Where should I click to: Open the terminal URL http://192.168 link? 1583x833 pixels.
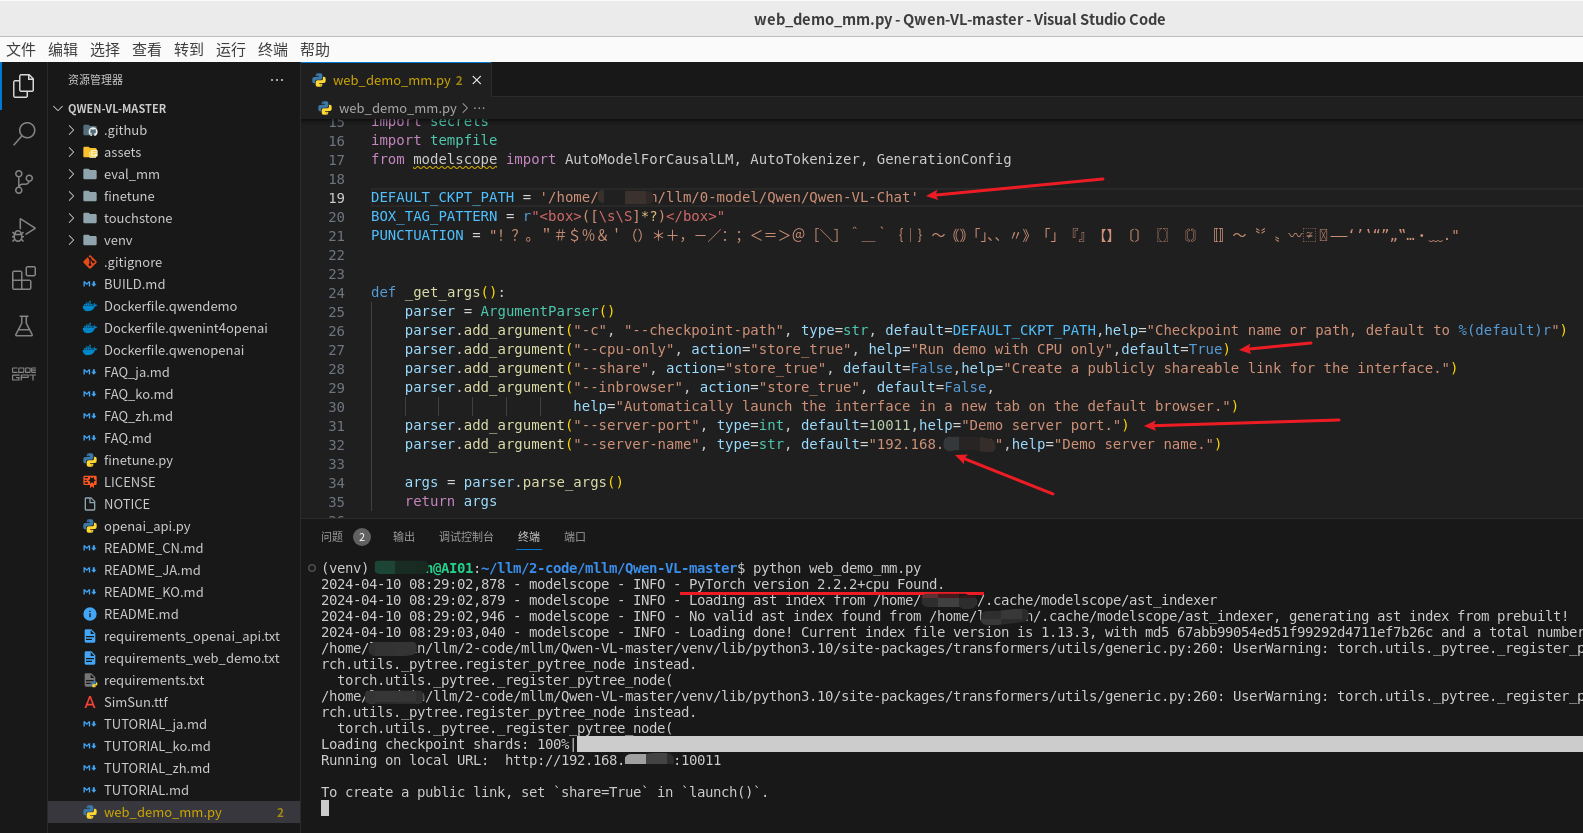click(612, 760)
